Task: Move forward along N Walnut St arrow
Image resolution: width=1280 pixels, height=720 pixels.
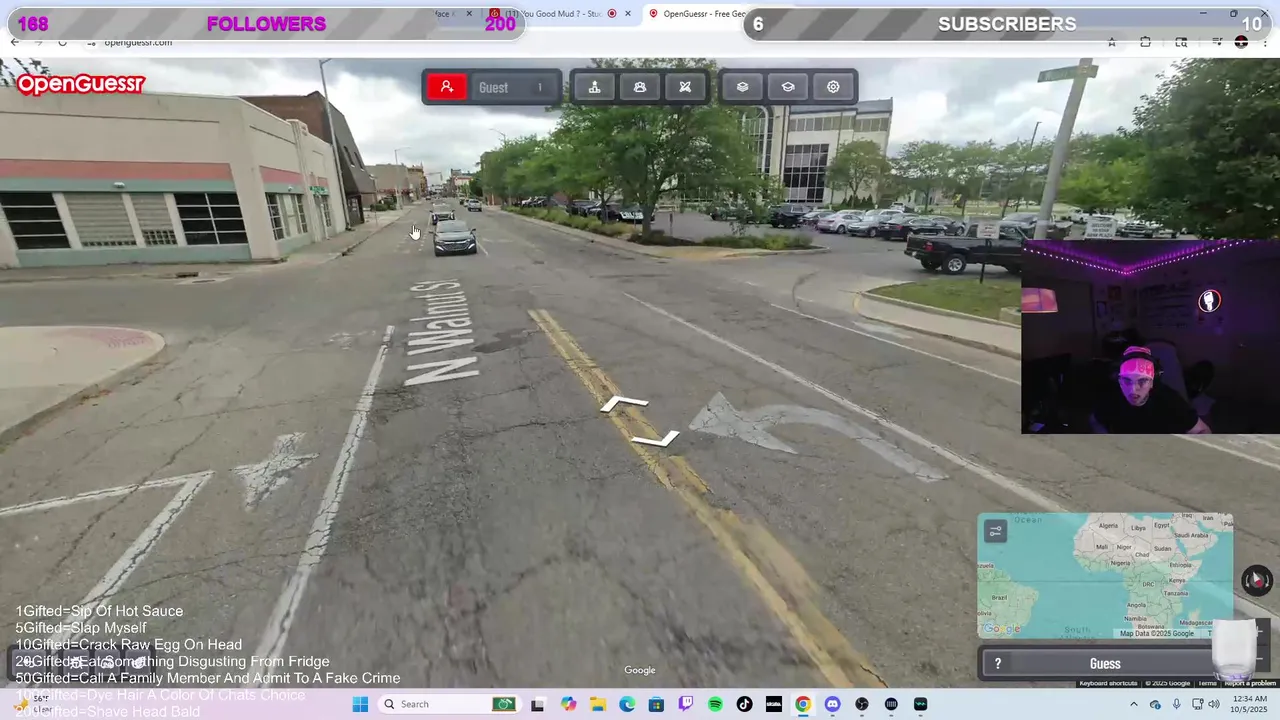Action: [x=624, y=404]
